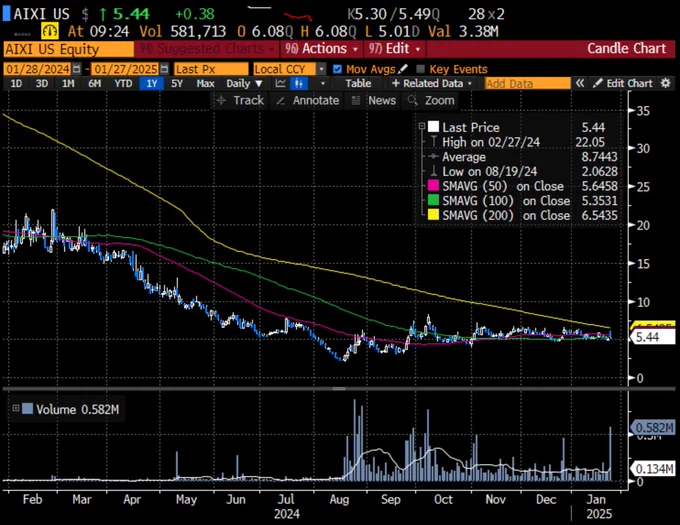Open the Suggested Charts dropdown

[x=207, y=49]
